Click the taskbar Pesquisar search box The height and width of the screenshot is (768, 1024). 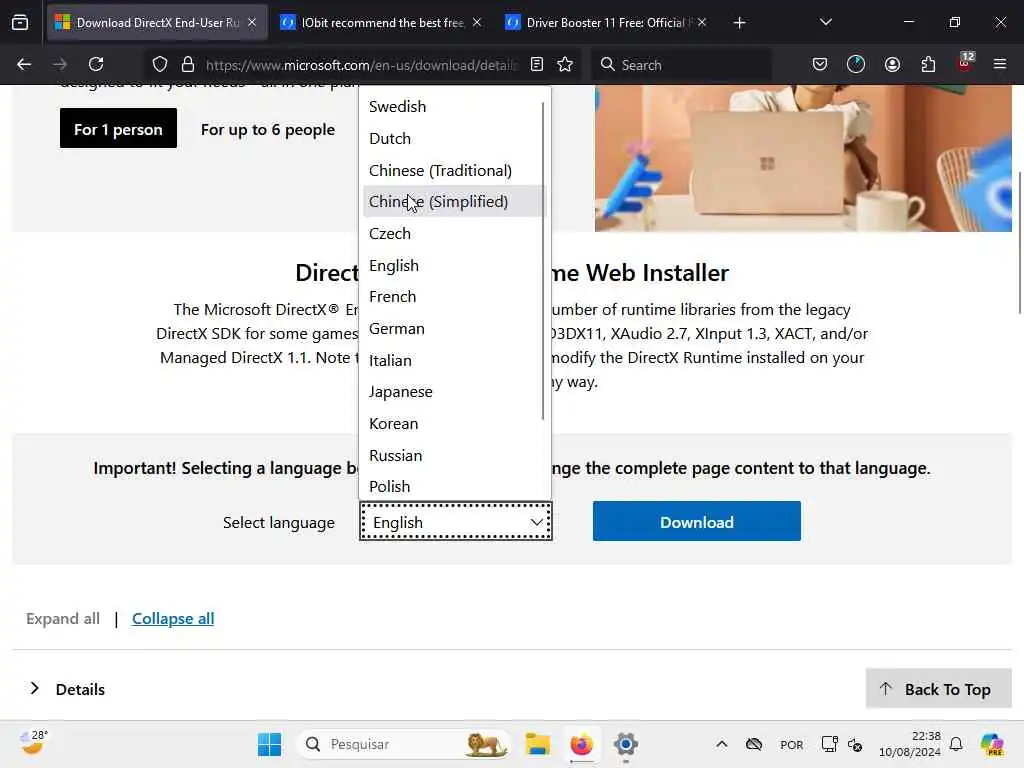404,744
